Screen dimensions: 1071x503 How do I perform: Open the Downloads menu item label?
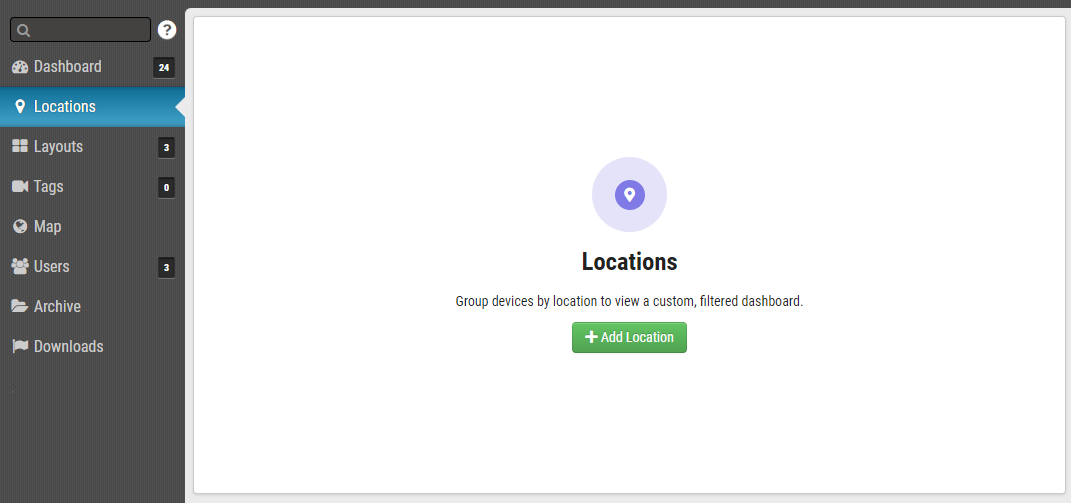click(68, 347)
